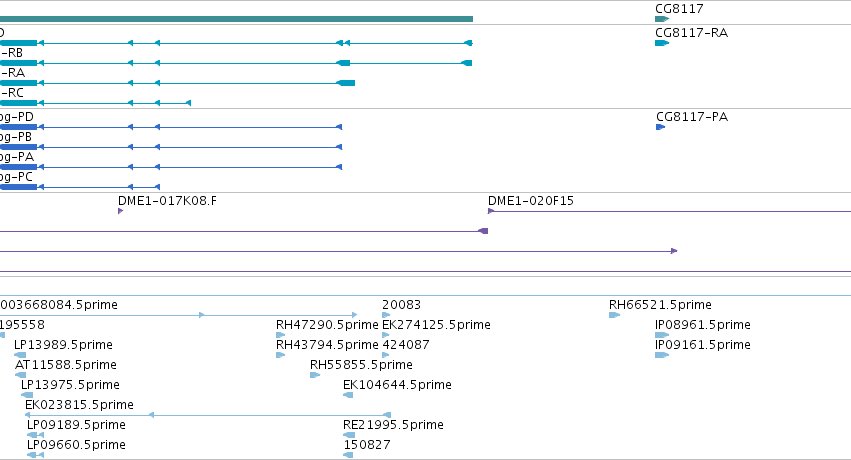Select the 003668084.5prime label
The image size is (851, 460).
click(x=59, y=305)
